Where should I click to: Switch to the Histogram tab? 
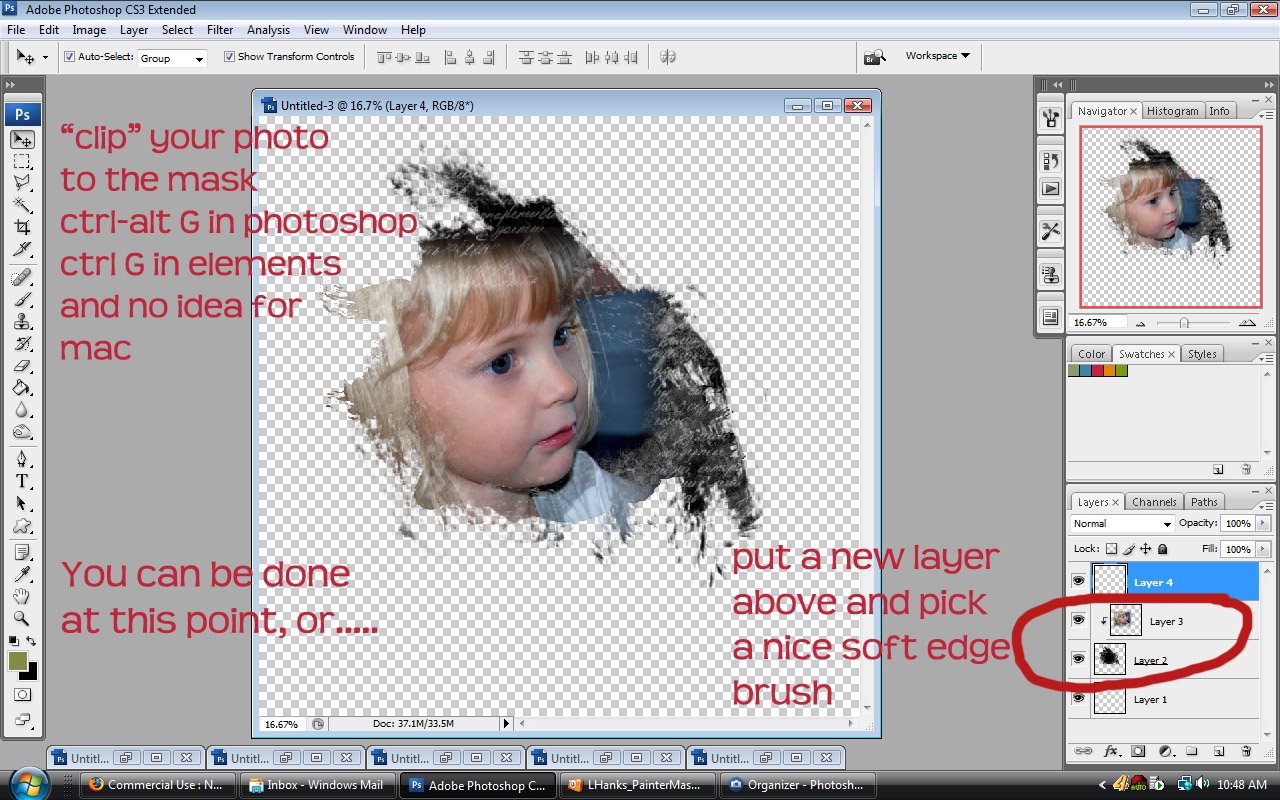coord(1172,111)
